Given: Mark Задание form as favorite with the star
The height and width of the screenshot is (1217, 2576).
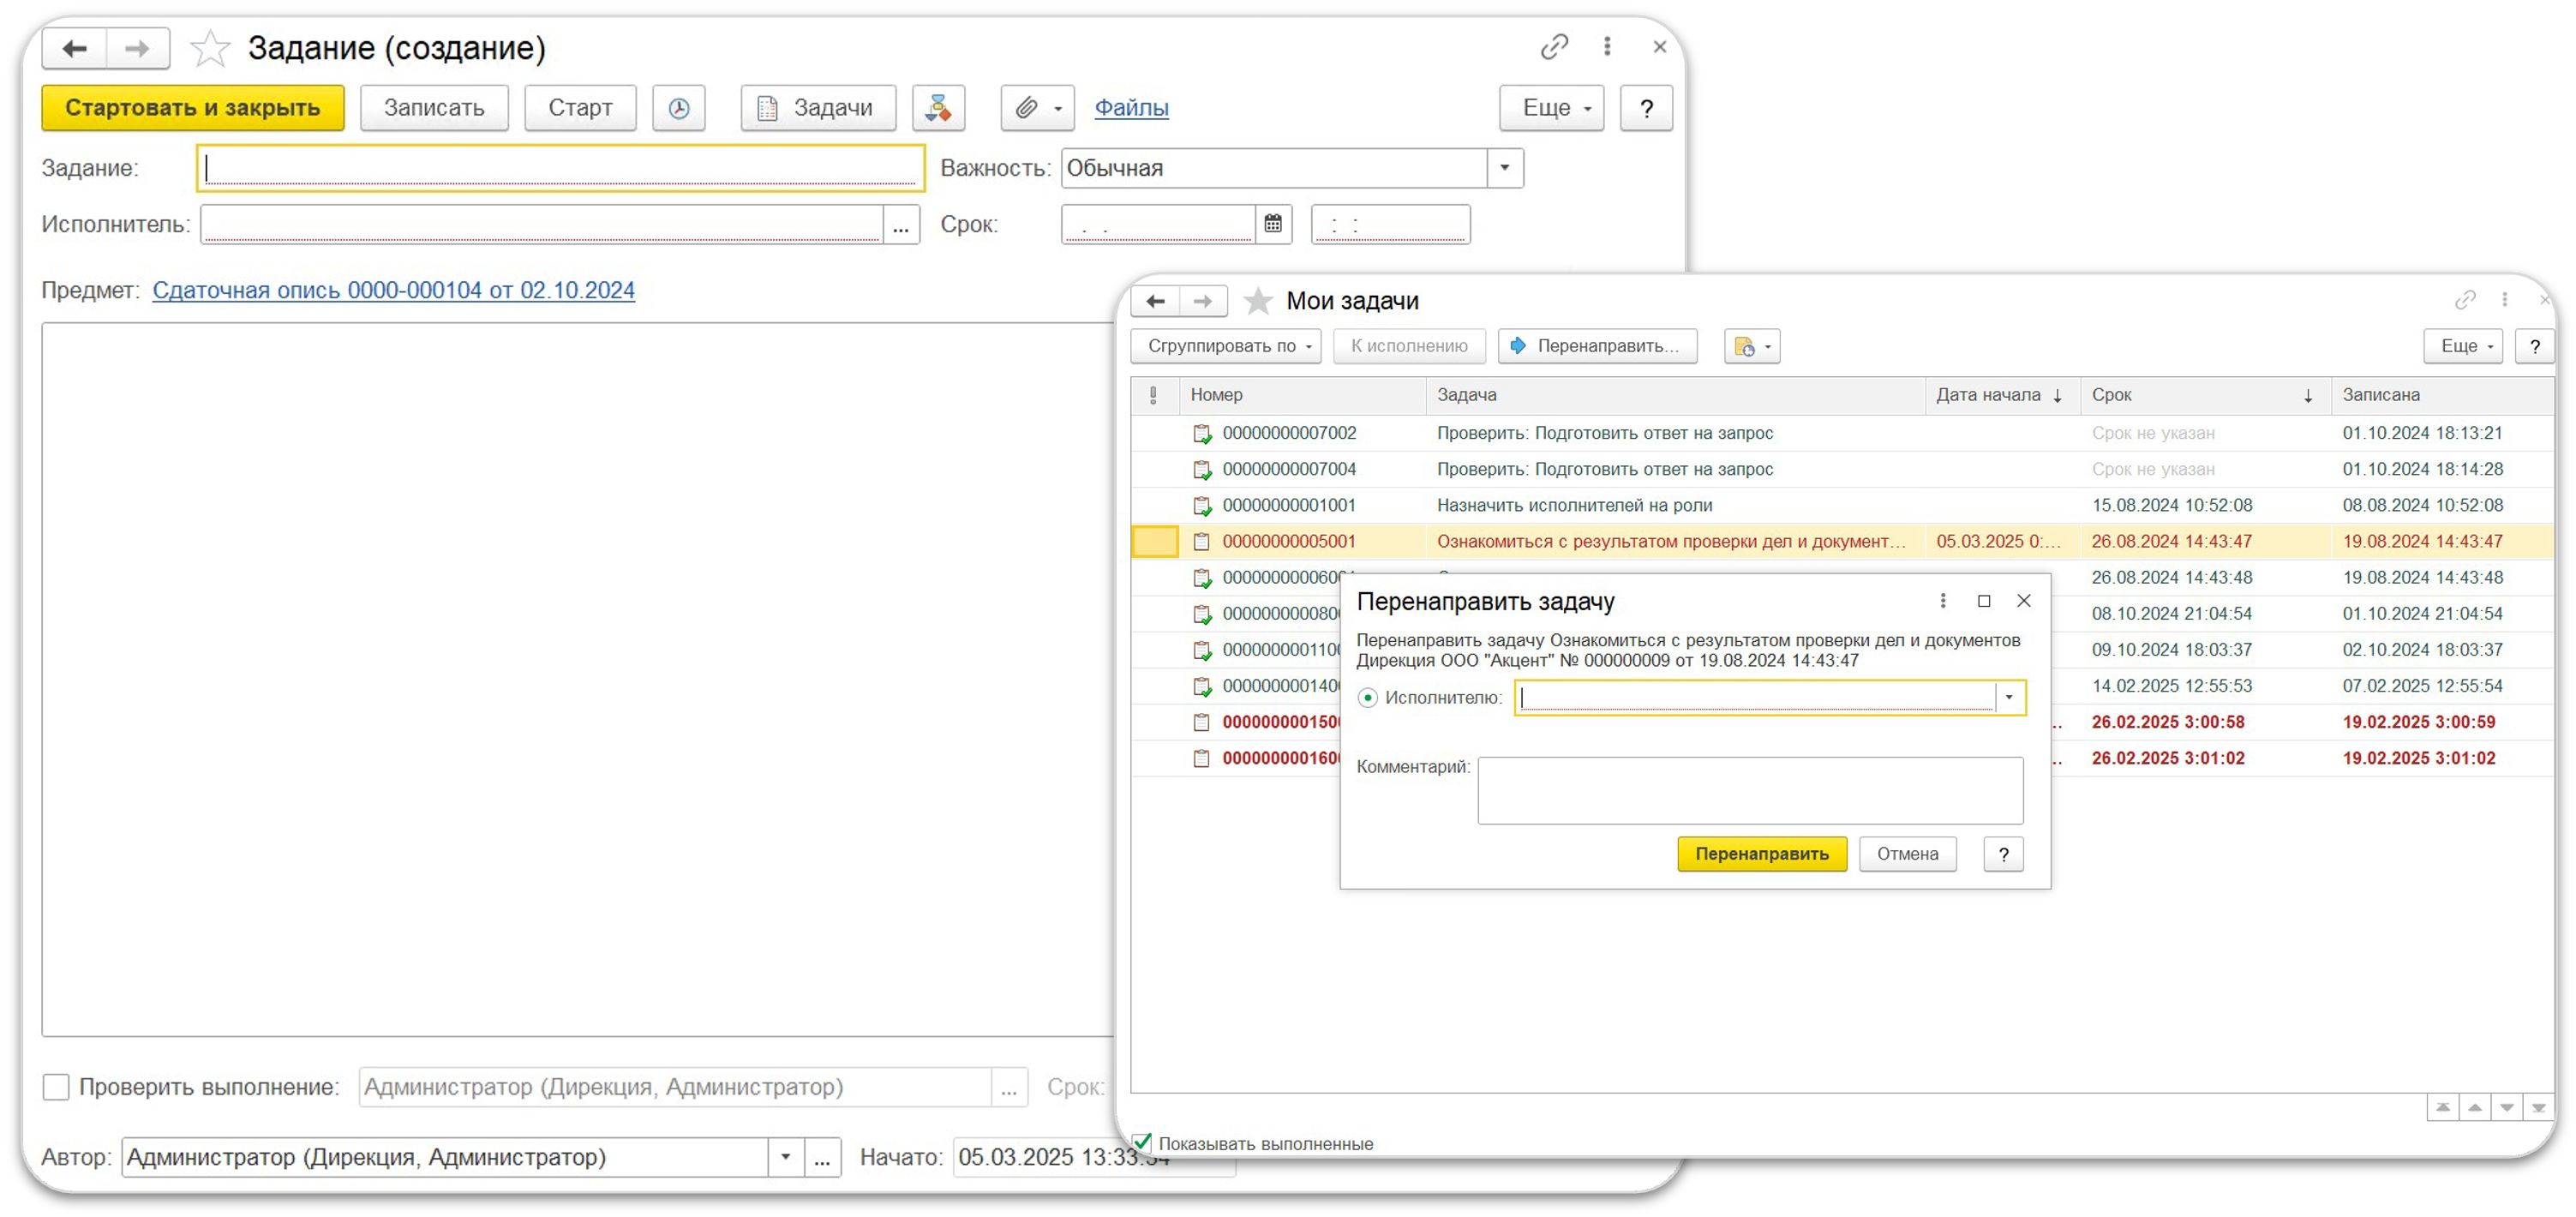Looking at the screenshot, I should [x=210, y=48].
